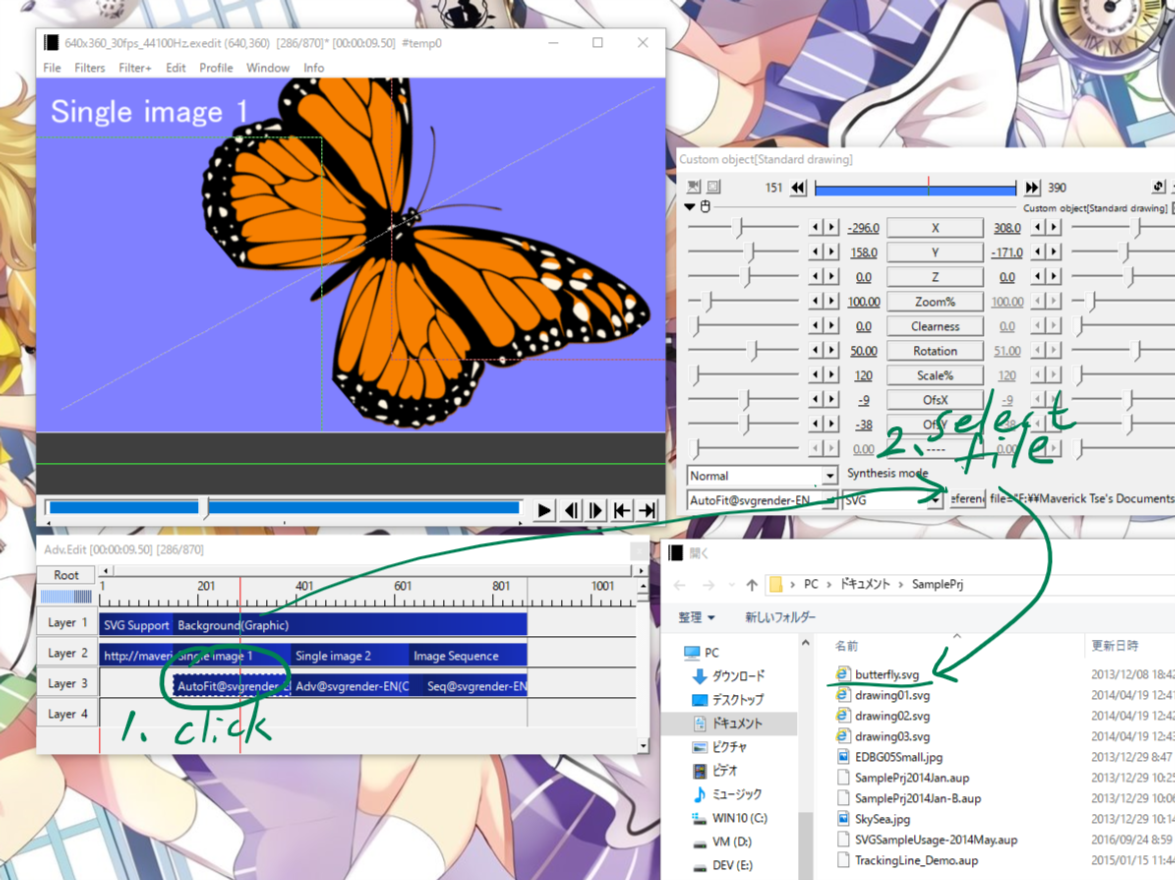This screenshot has height=880, width=1175.
Task: Open the Profile menu
Action: tap(217, 67)
